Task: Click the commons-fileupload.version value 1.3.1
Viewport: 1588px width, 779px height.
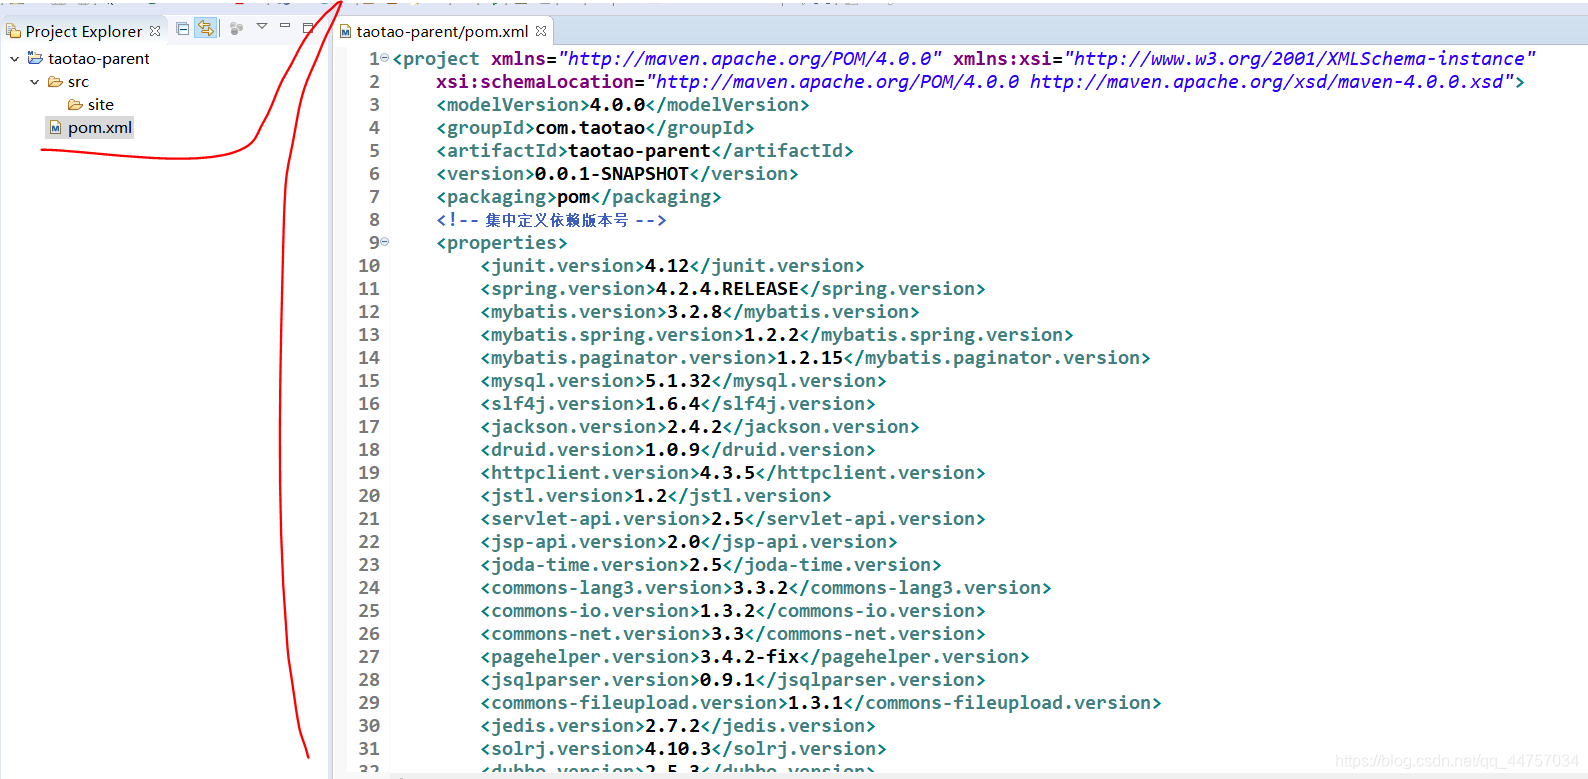Action: pos(815,703)
